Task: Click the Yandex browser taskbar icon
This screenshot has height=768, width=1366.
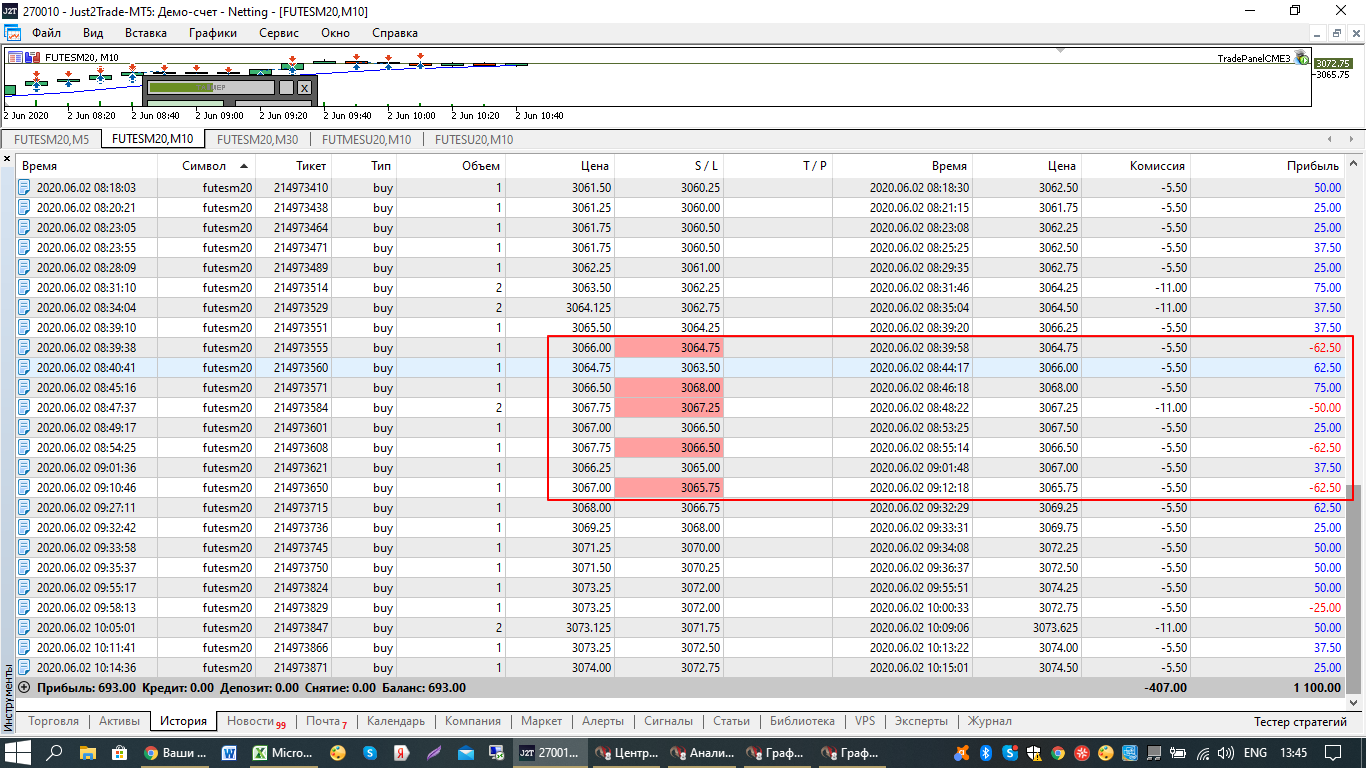Action: (x=399, y=753)
